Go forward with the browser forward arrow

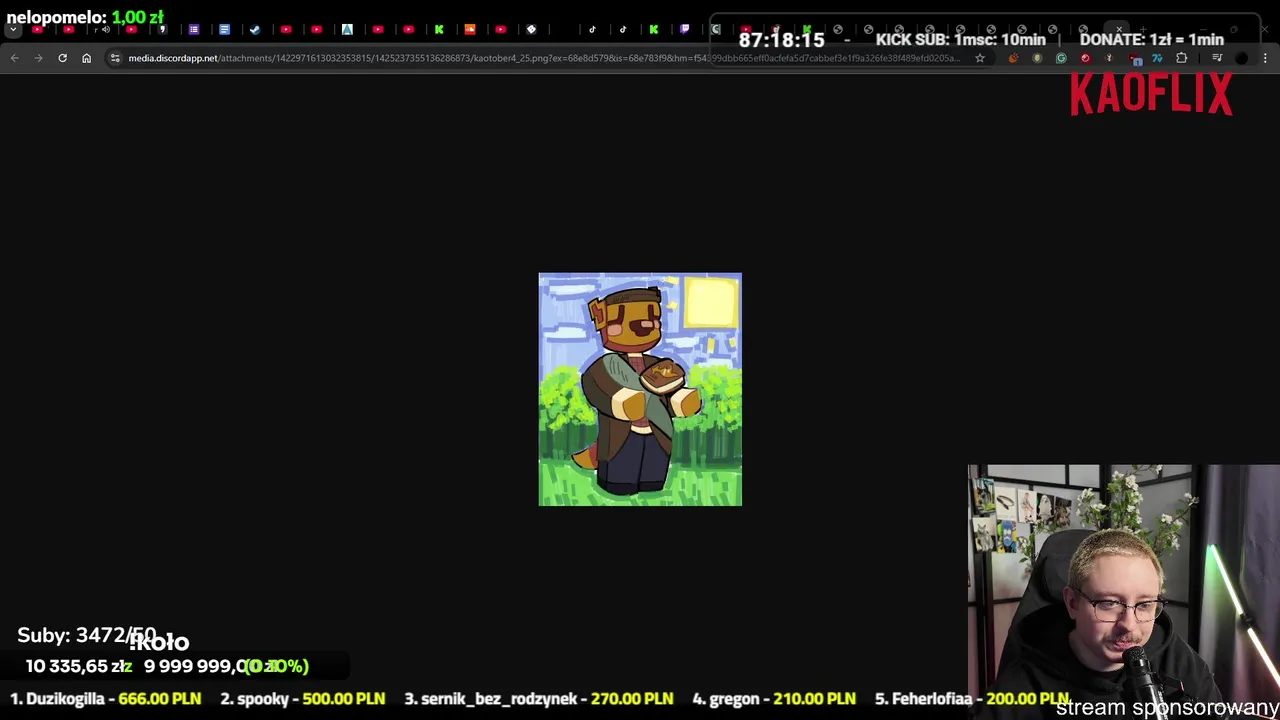pyautogui.click(x=38, y=58)
